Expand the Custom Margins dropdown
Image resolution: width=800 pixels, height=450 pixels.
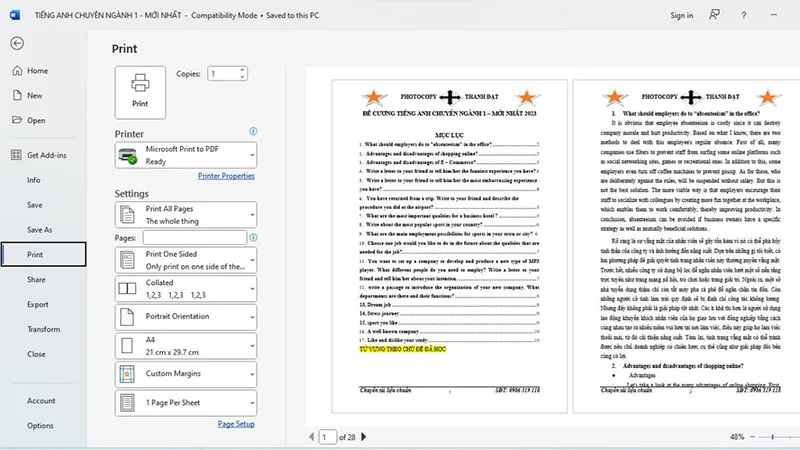click(186, 374)
